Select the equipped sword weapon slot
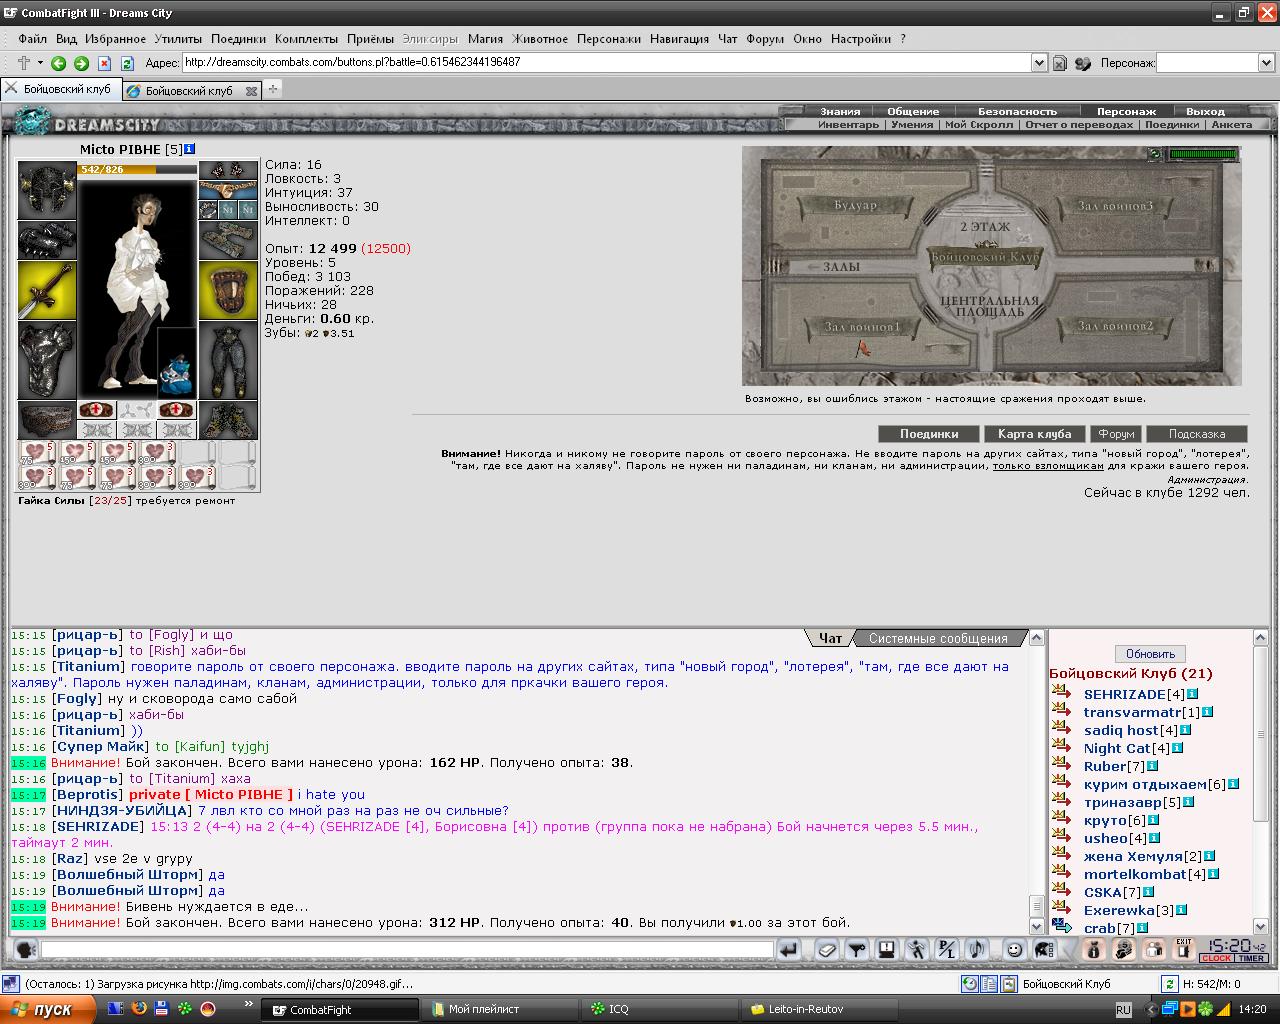Viewport: 1280px width, 1024px height. [x=47, y=290]
